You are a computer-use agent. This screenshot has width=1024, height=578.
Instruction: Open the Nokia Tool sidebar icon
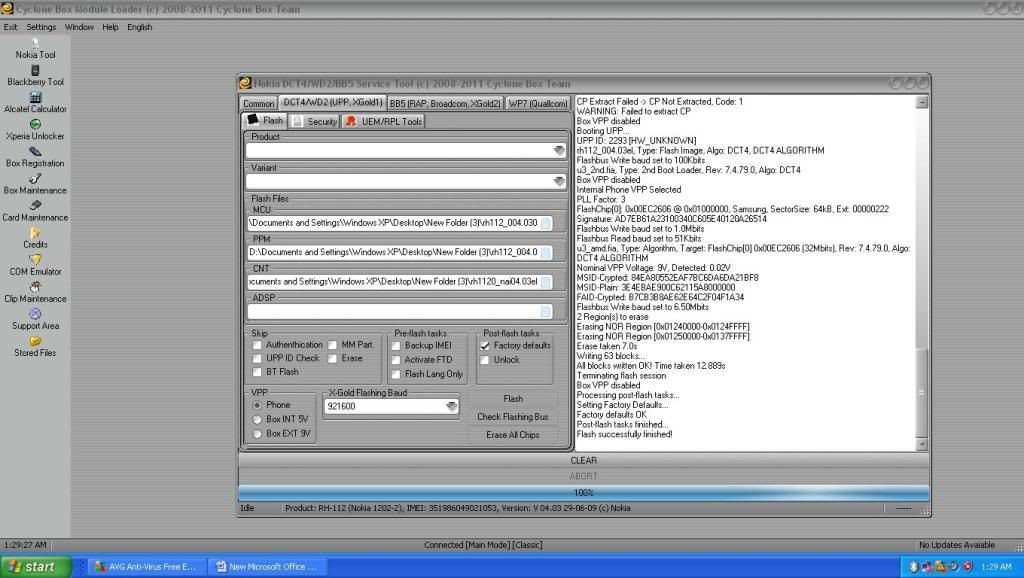tap(35, 43)
